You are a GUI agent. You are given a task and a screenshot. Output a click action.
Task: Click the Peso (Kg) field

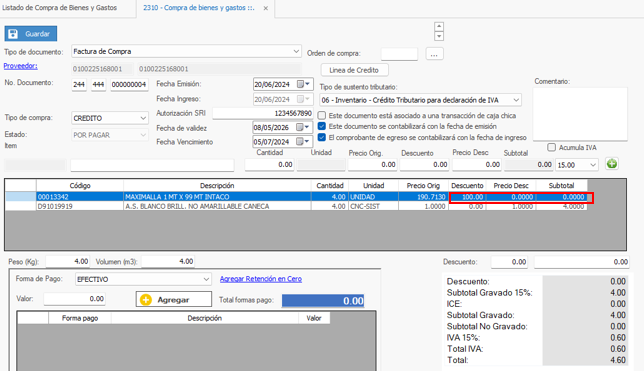click(68, 261)
